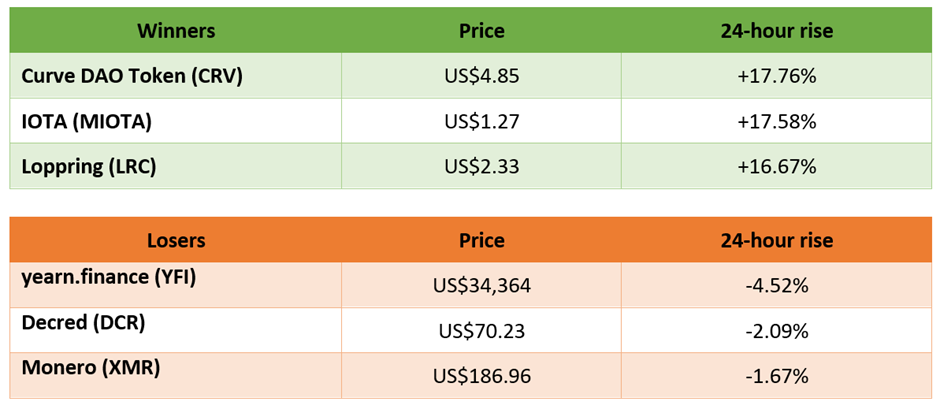Click the green 24-hour rise header
This screenshot has height=409, width=940.
point(777,31)
